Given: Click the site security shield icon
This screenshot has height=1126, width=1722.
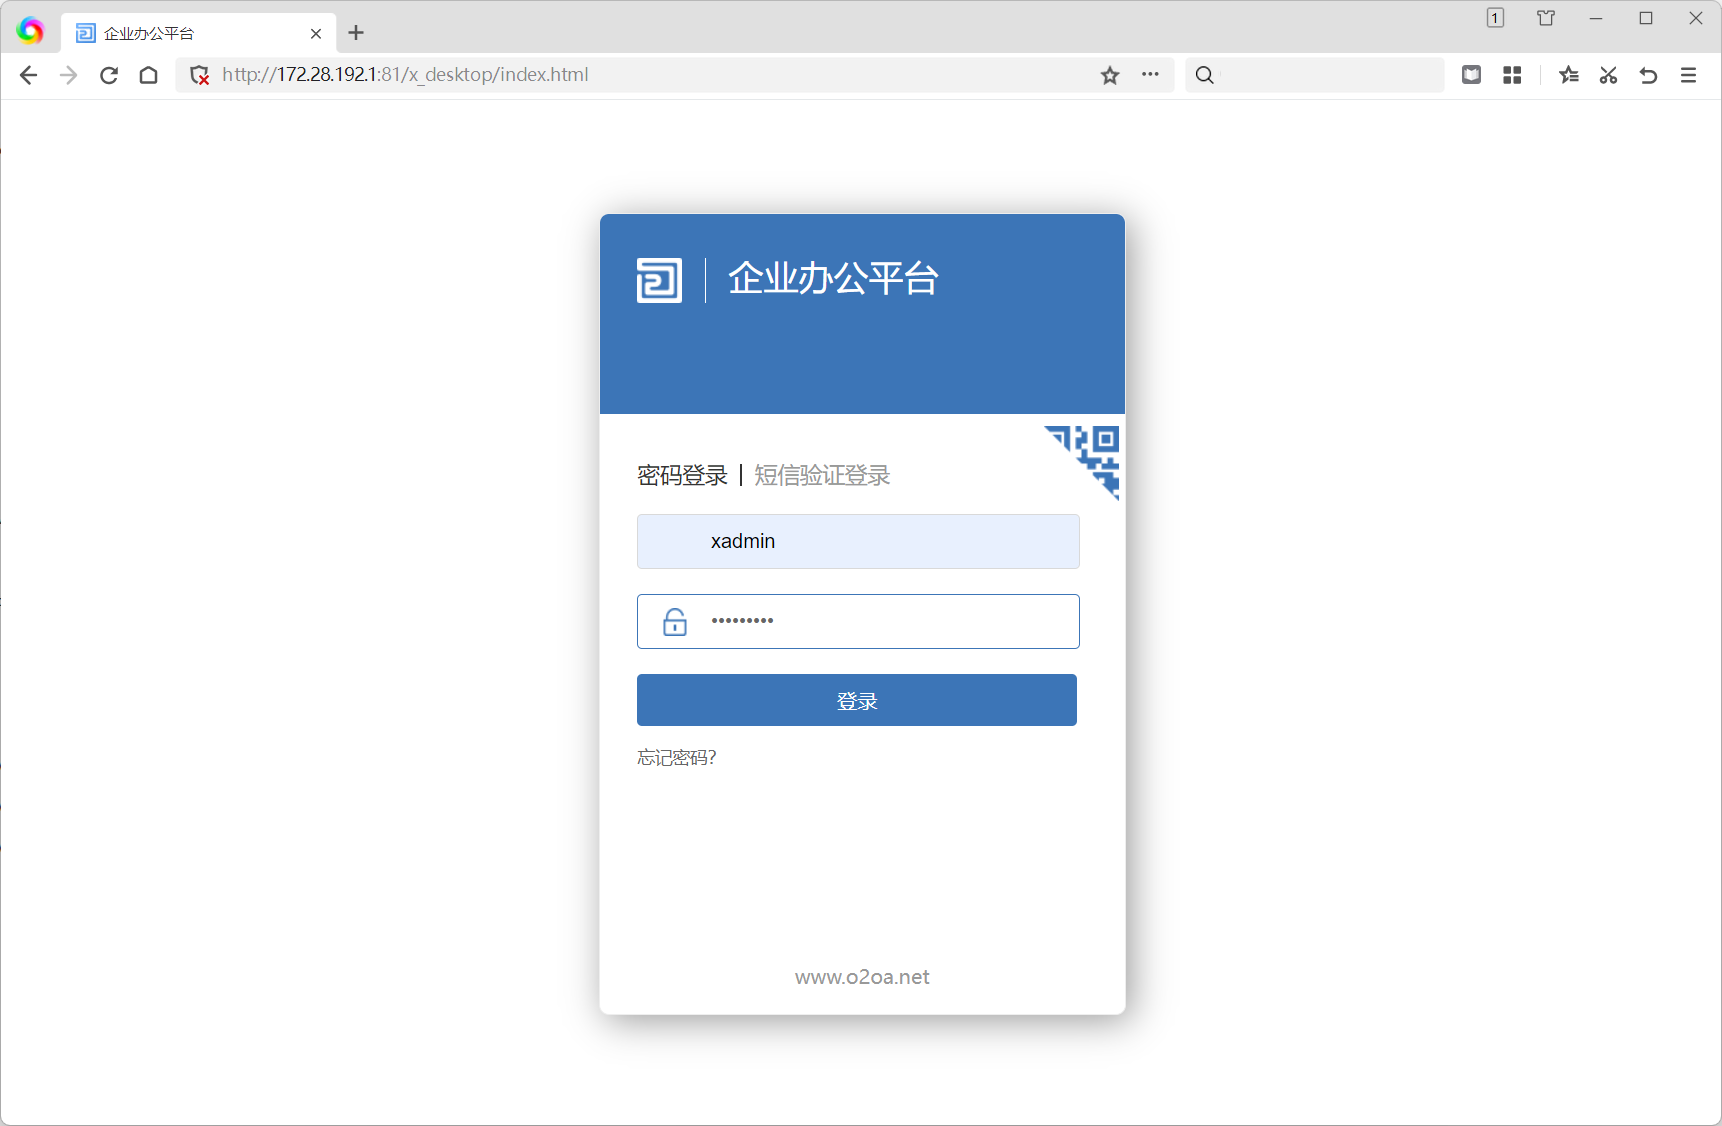Looking at the screenshot, I should point(200,75).
